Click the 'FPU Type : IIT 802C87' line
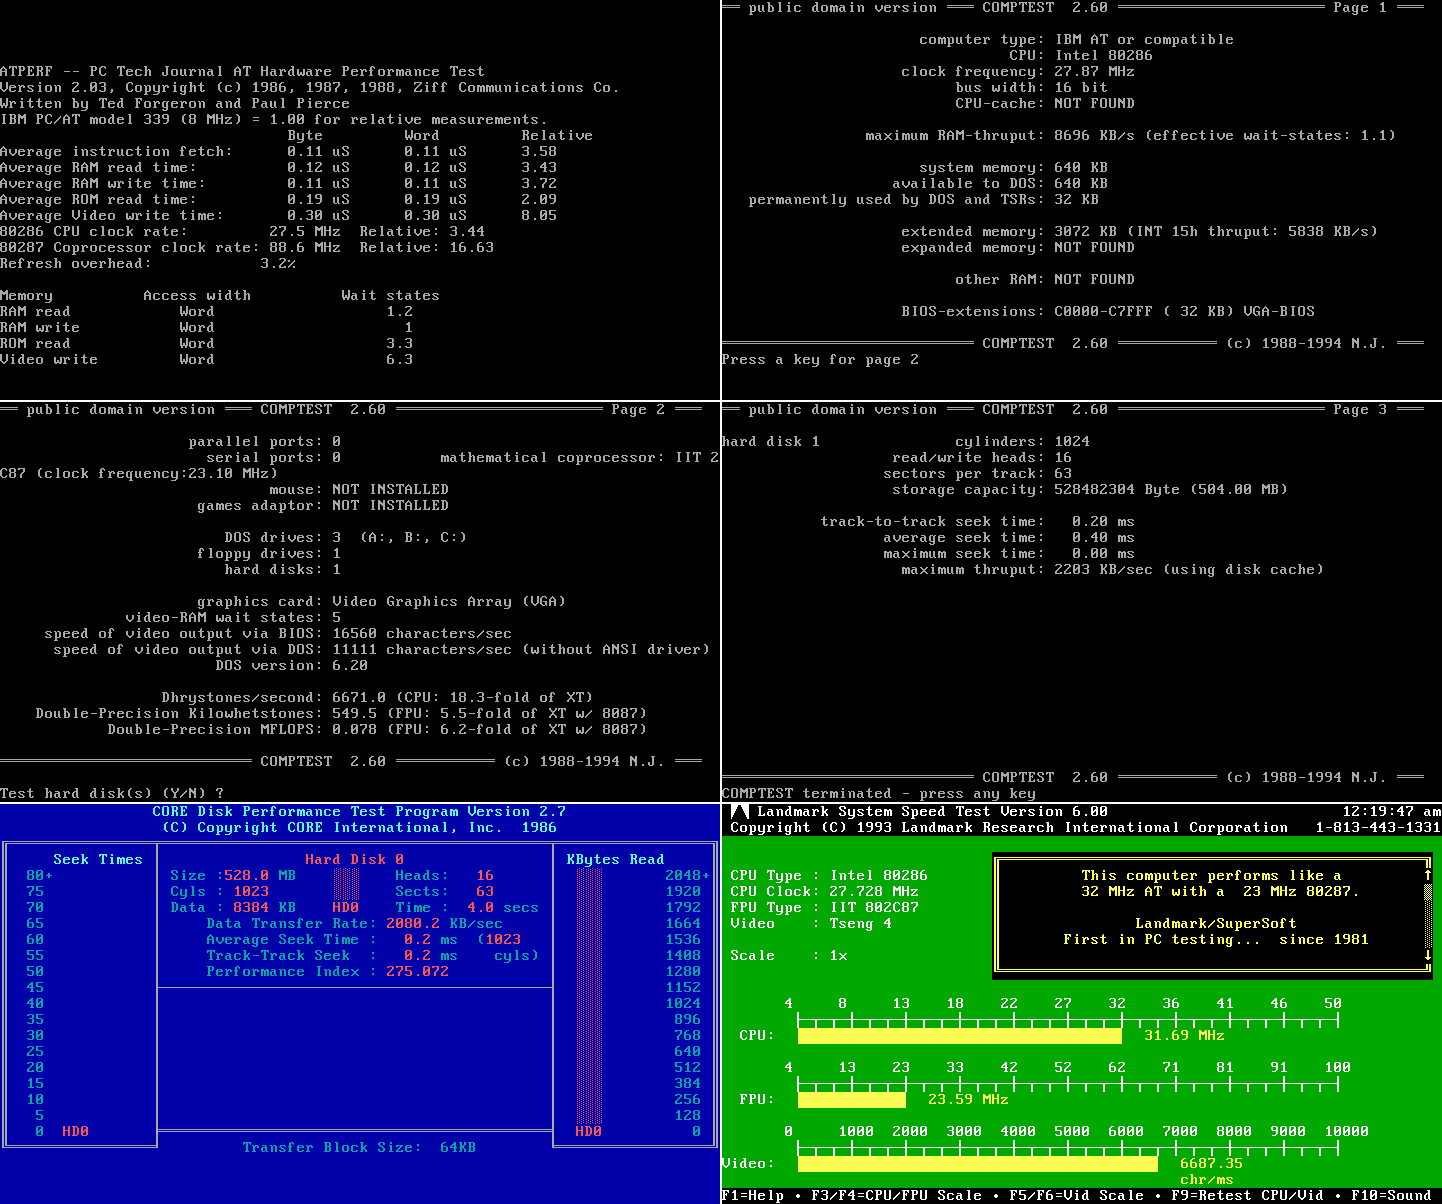 click(825, 907)
